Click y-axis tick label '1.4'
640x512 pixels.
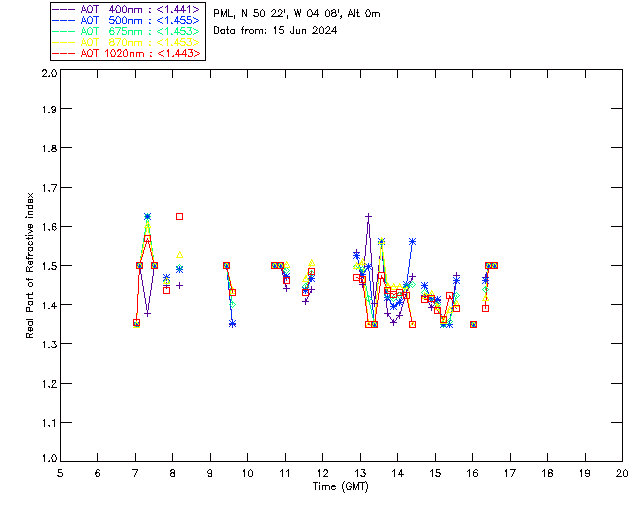49,305
